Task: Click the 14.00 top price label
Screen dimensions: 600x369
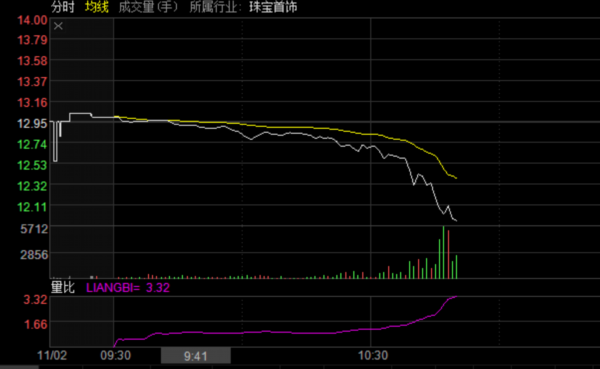Action: (x=32, y=20)
